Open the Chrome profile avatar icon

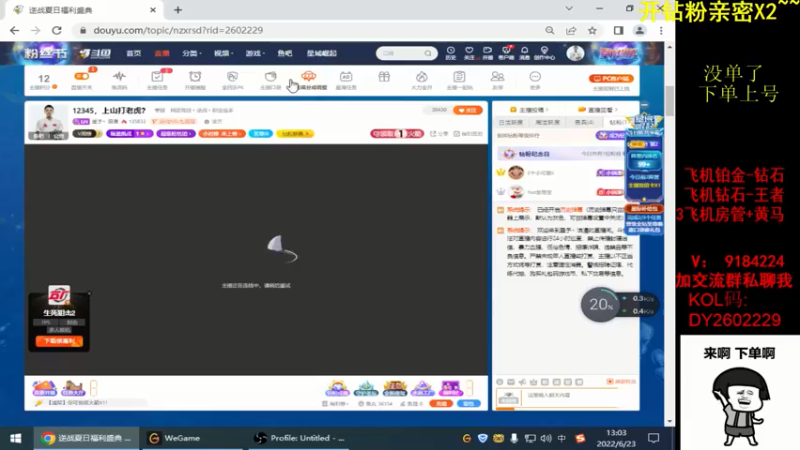639,31
